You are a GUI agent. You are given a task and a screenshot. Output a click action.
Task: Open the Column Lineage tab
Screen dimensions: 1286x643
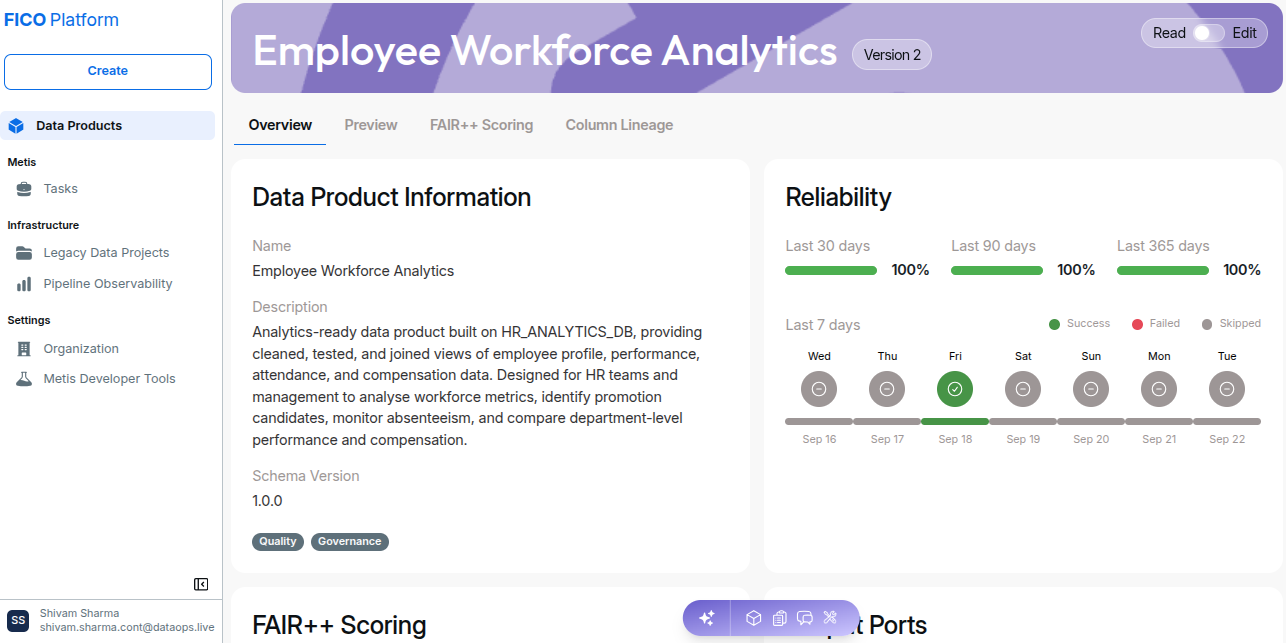tap(619, 125)
